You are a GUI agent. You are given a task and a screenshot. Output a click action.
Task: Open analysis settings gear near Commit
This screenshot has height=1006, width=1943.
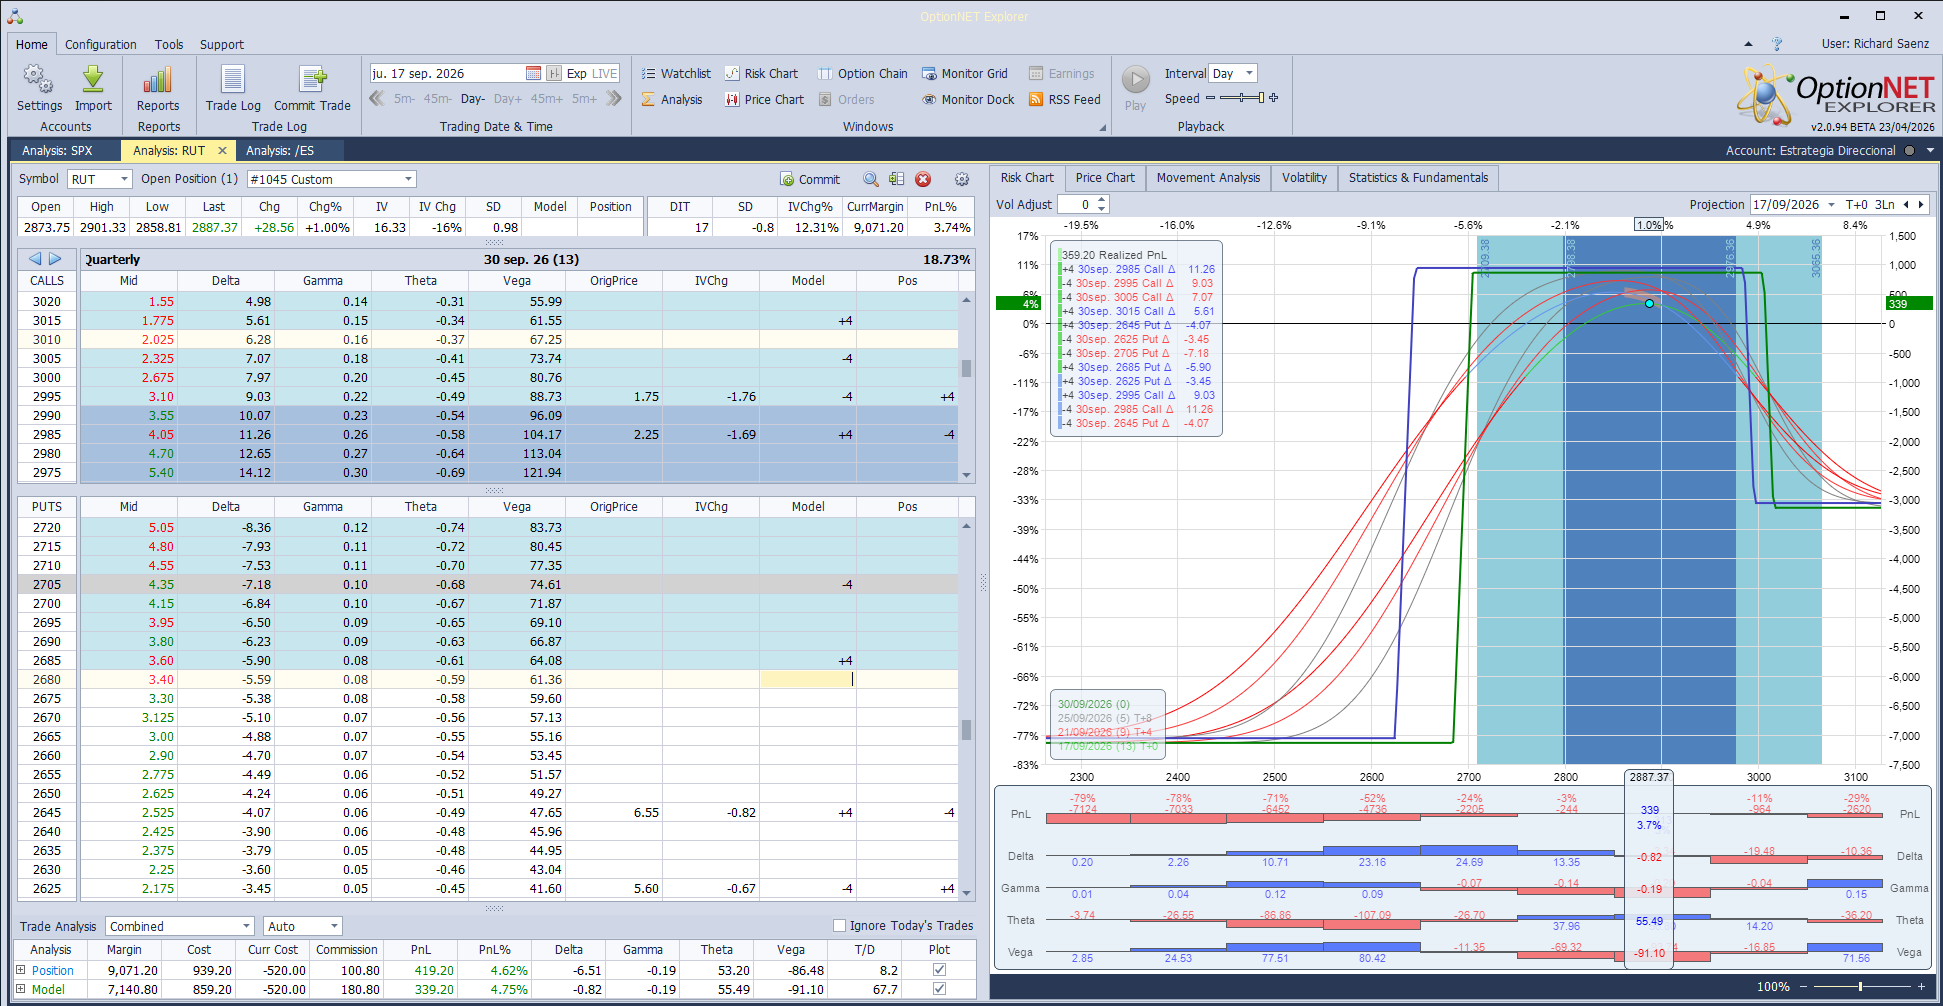tap(961, 179)
